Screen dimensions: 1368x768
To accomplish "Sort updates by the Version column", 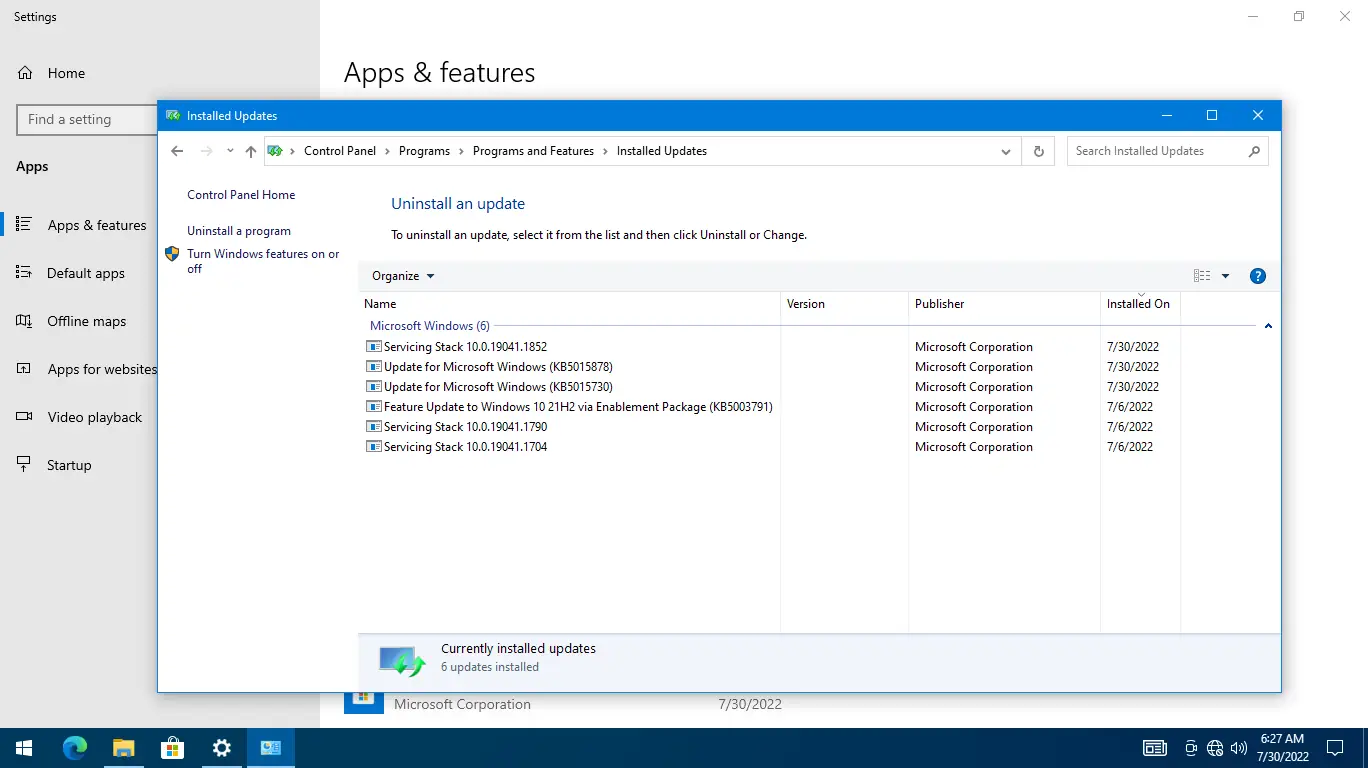I will click(x=845, y=304).
